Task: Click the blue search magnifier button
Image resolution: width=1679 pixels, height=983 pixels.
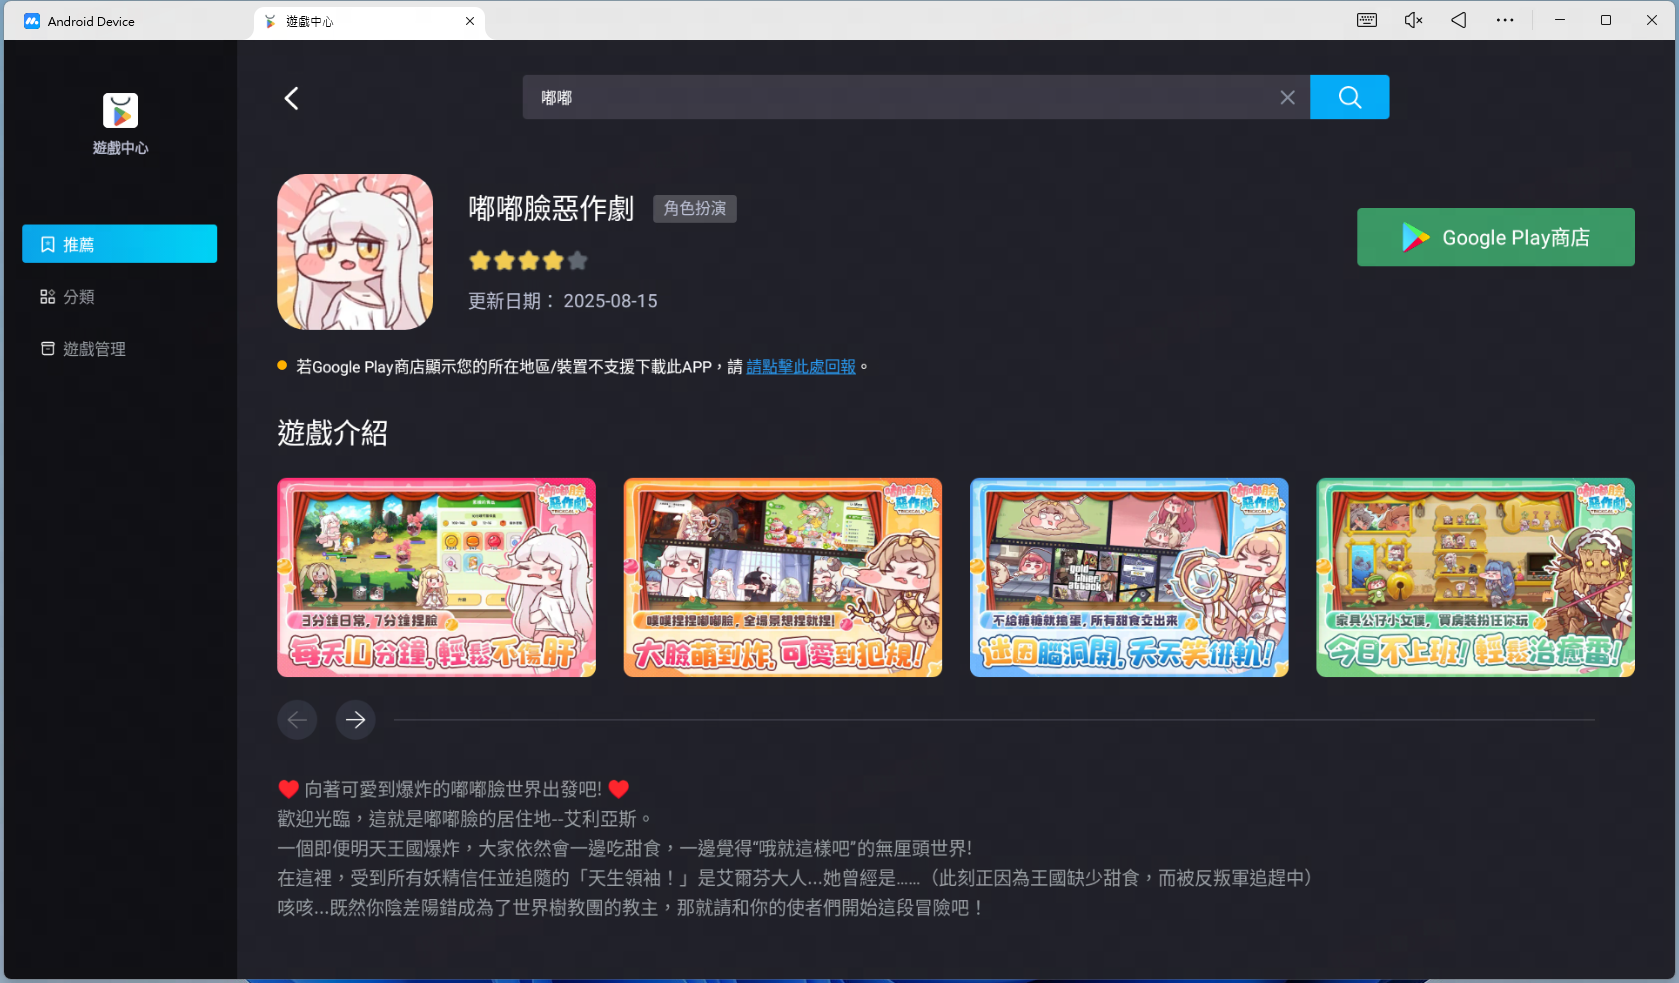Action: tap(1349, 97)
